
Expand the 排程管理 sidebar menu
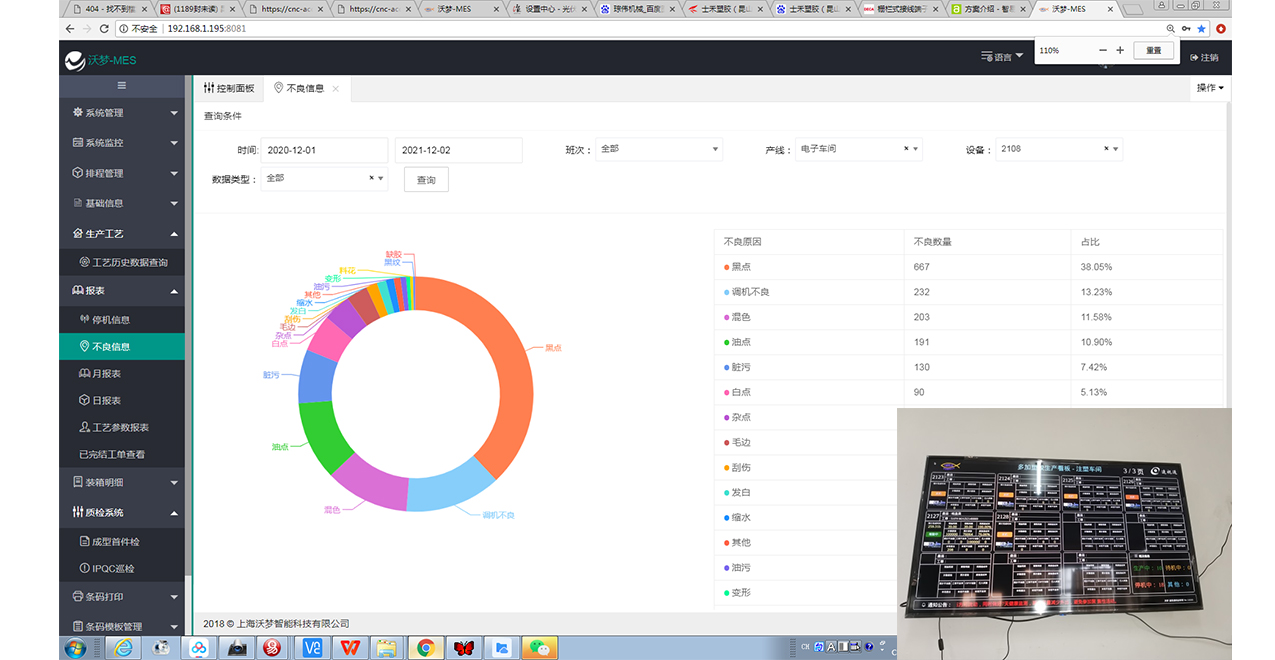(x=122, y=173)
